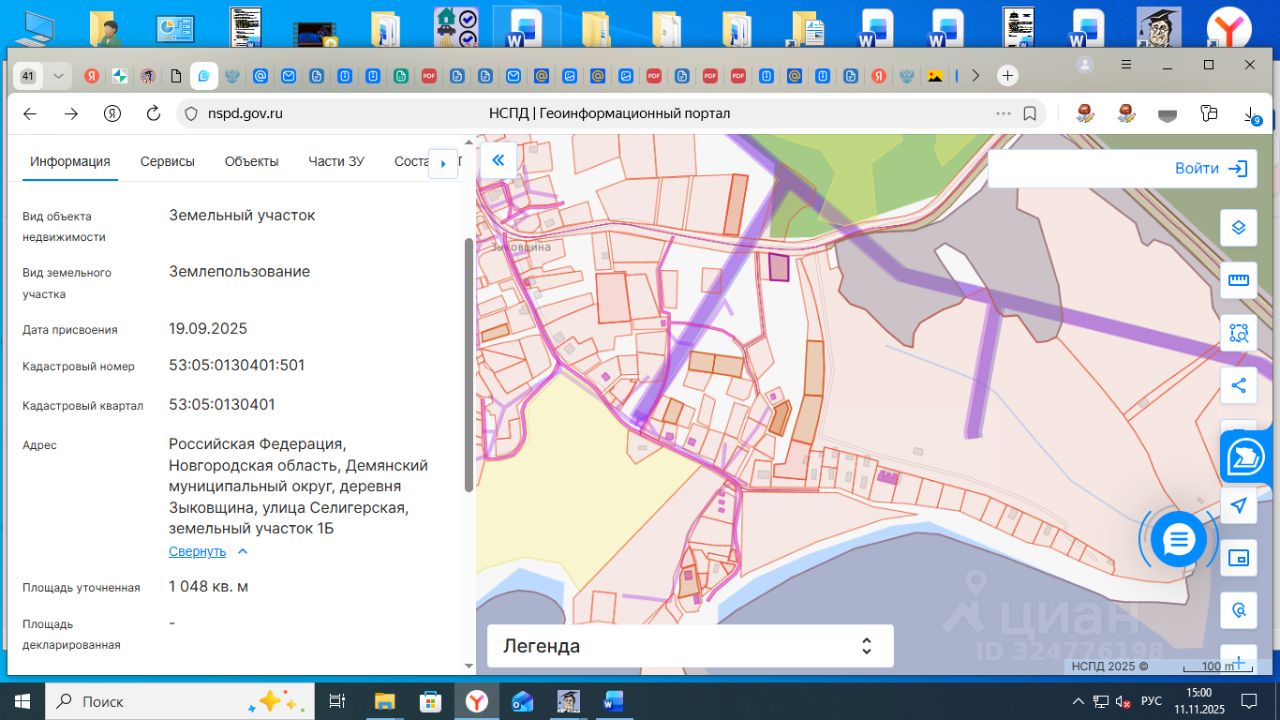This screenshot has height=720, width=1280.
Task: Open the browser downloads list
Action: coord(1251,115)
